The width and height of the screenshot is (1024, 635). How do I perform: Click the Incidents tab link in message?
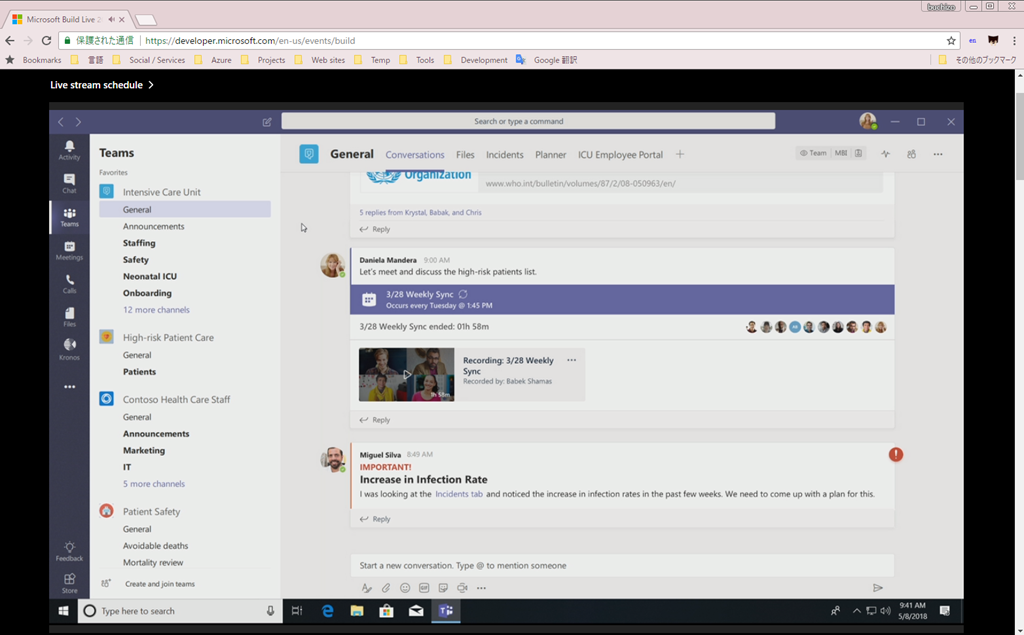(459, 494)
